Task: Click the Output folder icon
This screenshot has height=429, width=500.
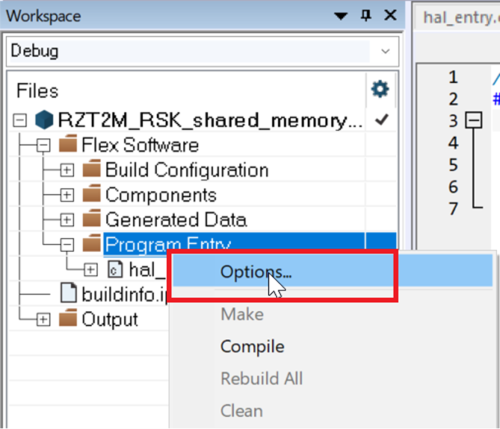Action: pyautogui.click(x=68, y=318)
